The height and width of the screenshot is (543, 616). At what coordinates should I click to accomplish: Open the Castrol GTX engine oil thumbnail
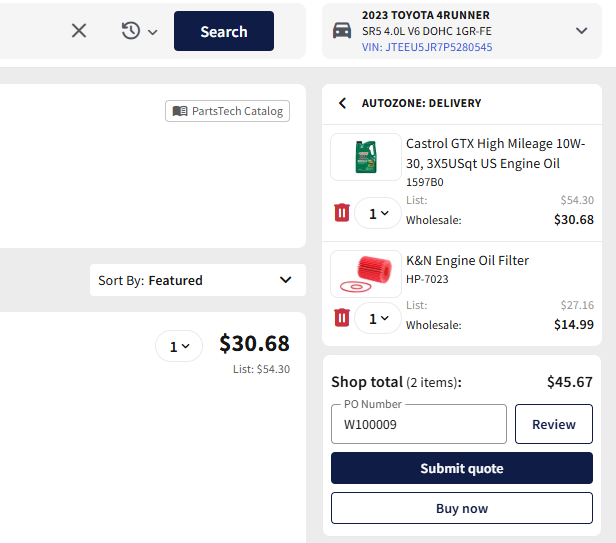click(366, 157)
